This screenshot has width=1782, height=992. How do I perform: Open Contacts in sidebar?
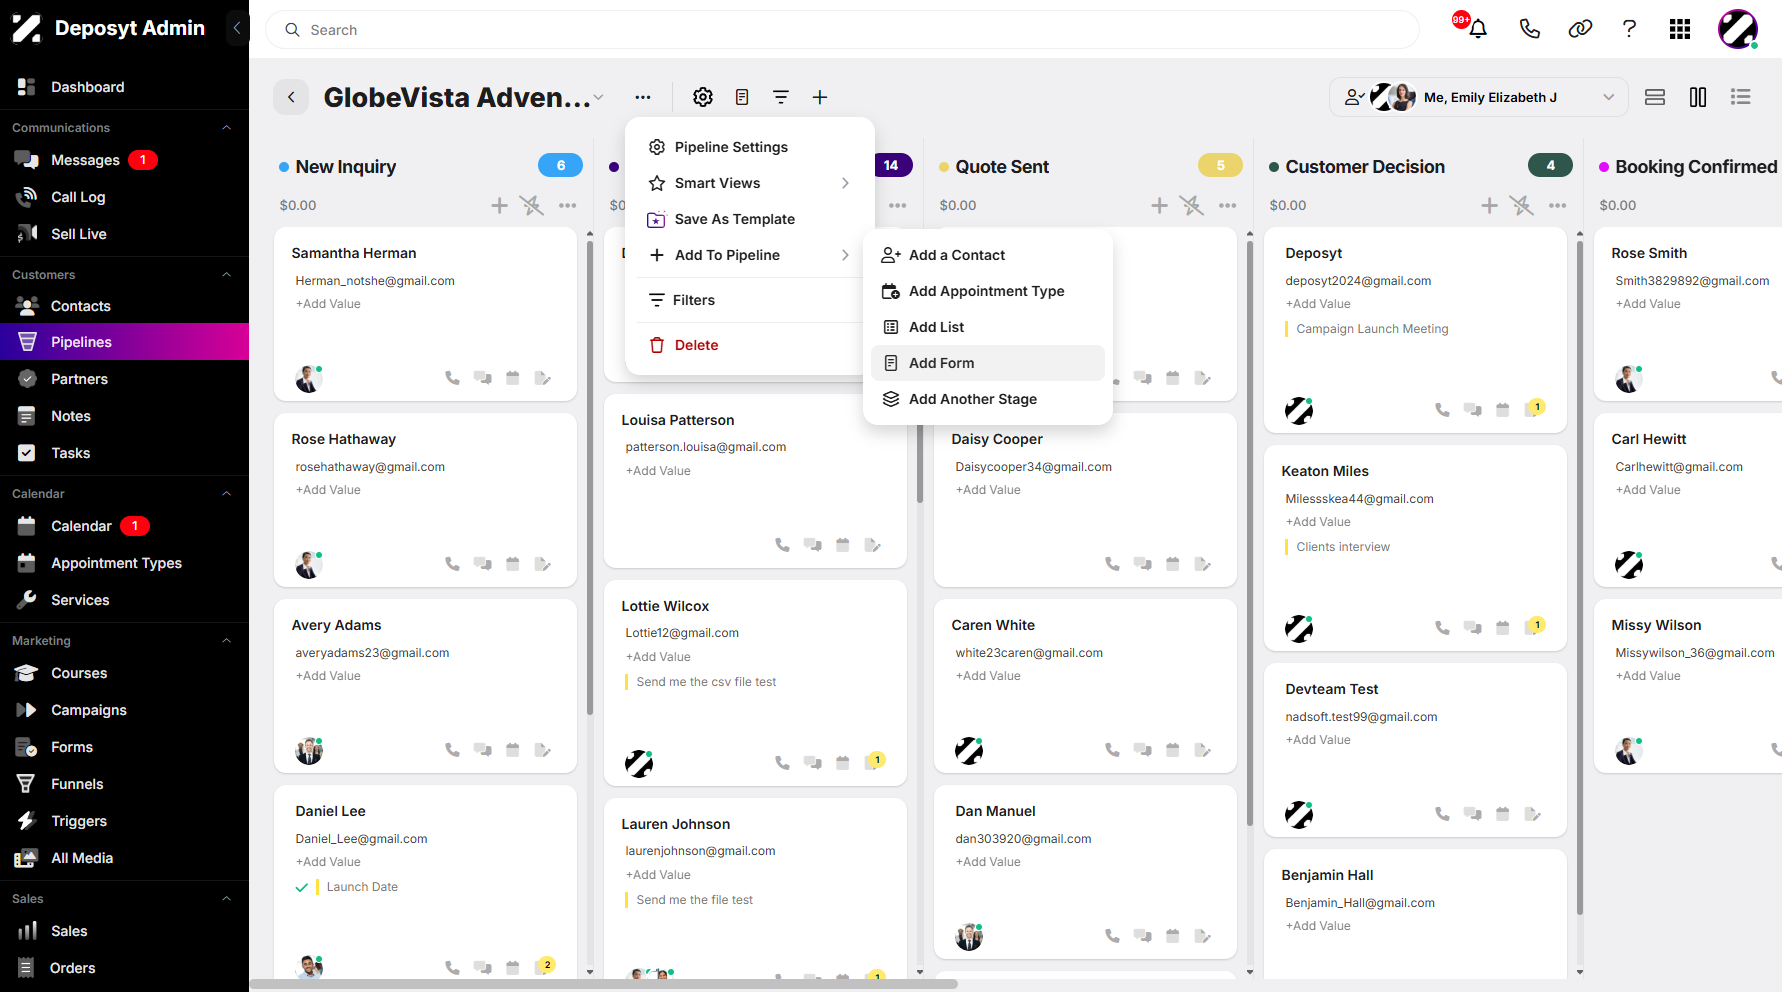pos(124,306)
